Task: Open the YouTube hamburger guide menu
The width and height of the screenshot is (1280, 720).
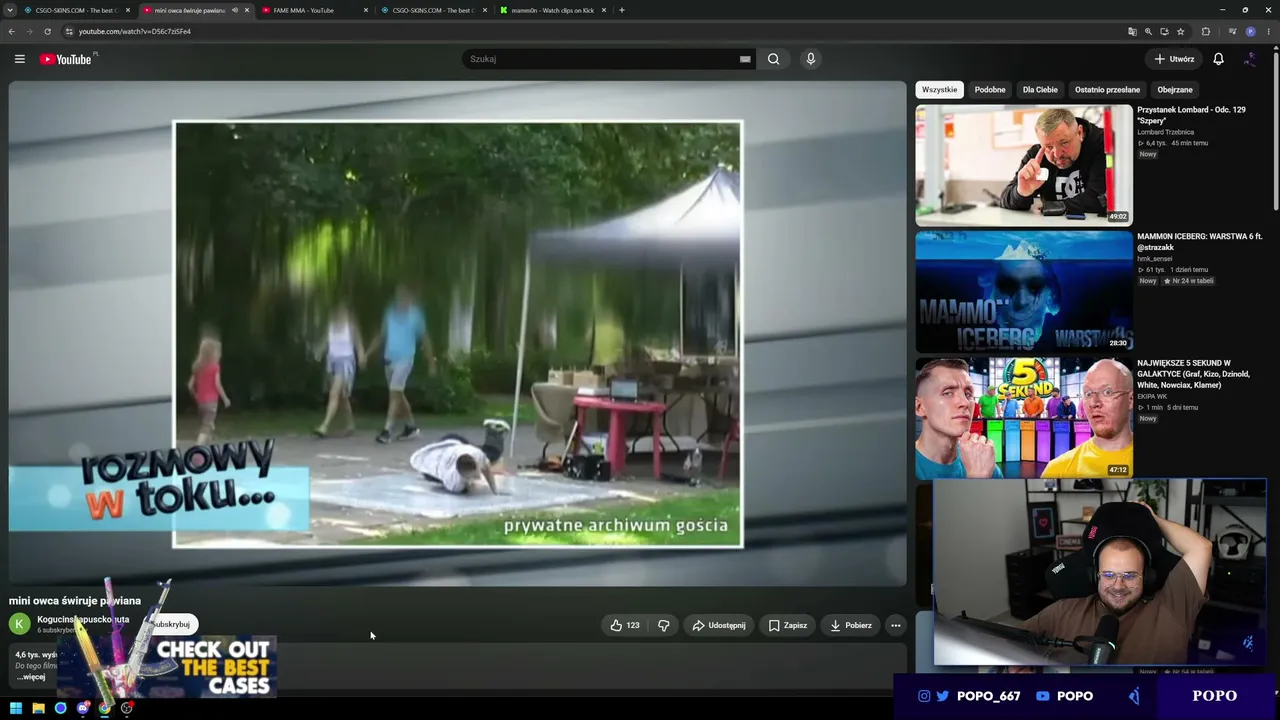Action: pos(19,59)
